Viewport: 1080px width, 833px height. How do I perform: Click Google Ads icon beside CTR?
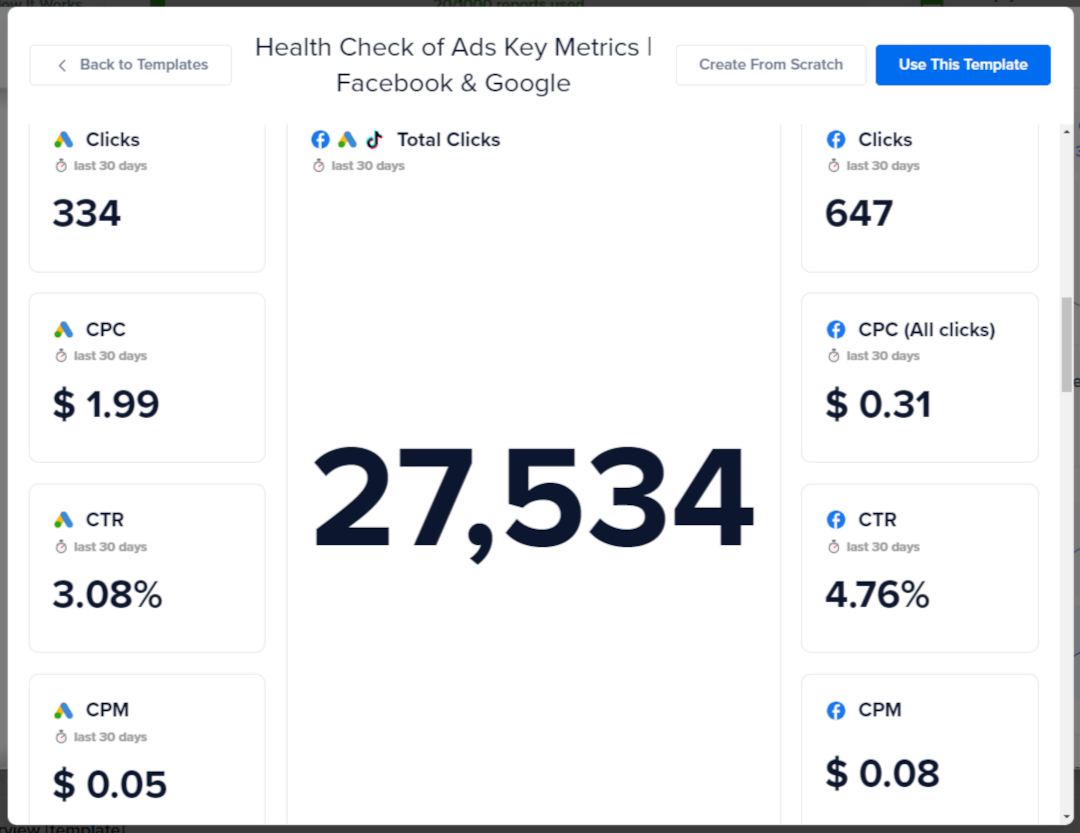(x=63, y=520)
